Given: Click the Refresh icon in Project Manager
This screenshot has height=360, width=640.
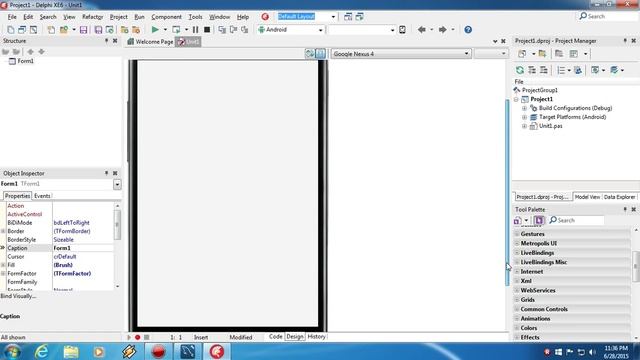Looking at the screenshot, I should [520, 70].
